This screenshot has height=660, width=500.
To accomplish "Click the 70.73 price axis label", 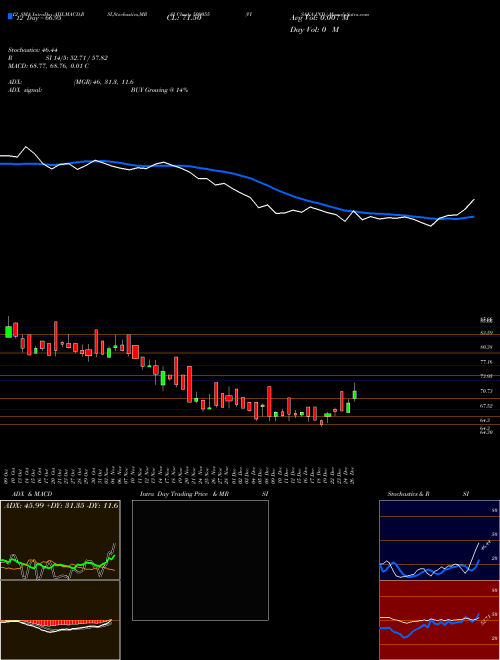I will coord(487,391).
